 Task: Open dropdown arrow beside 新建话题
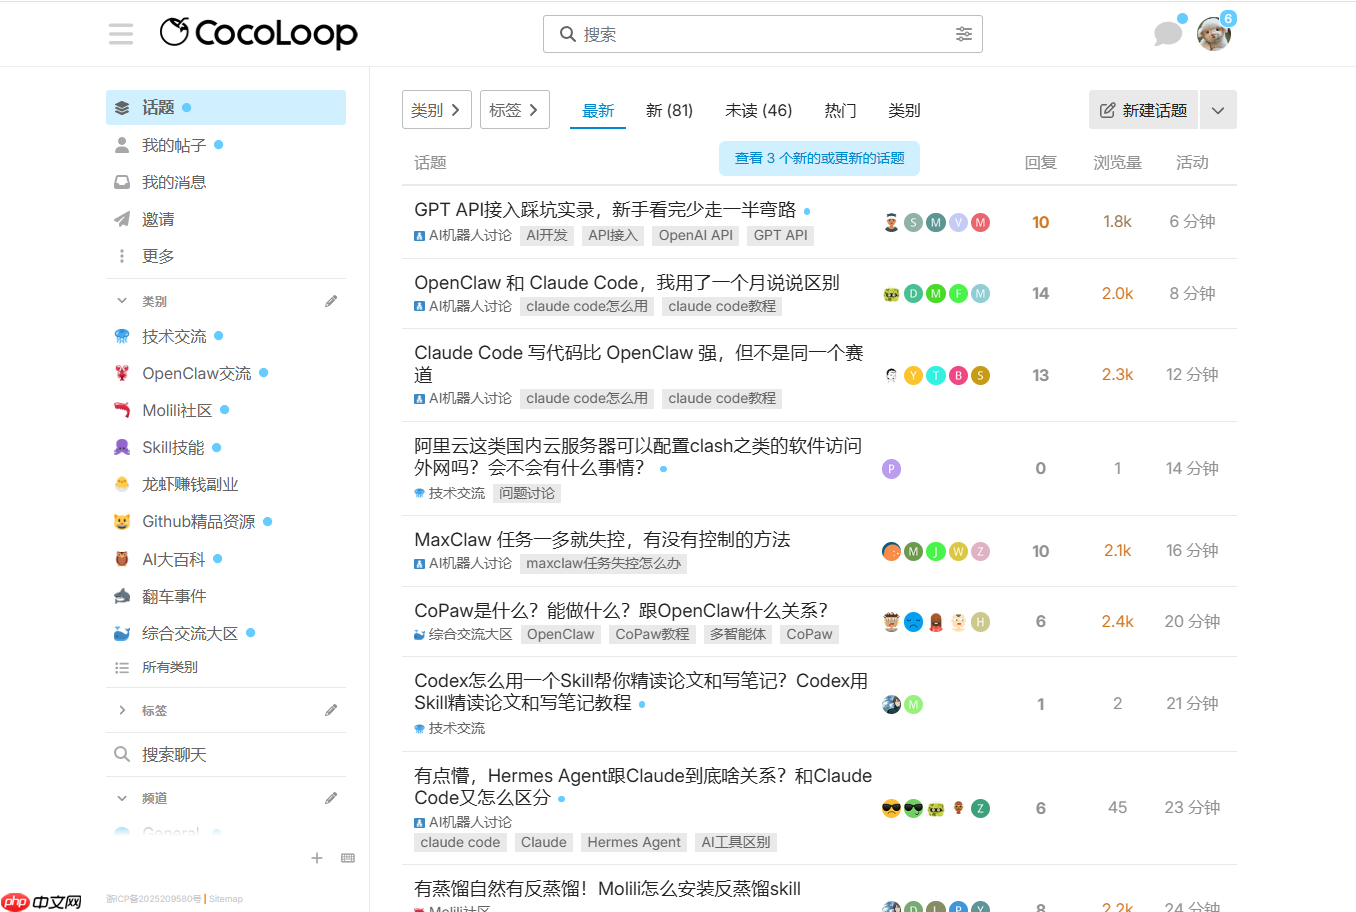[x=1218, y=110]
